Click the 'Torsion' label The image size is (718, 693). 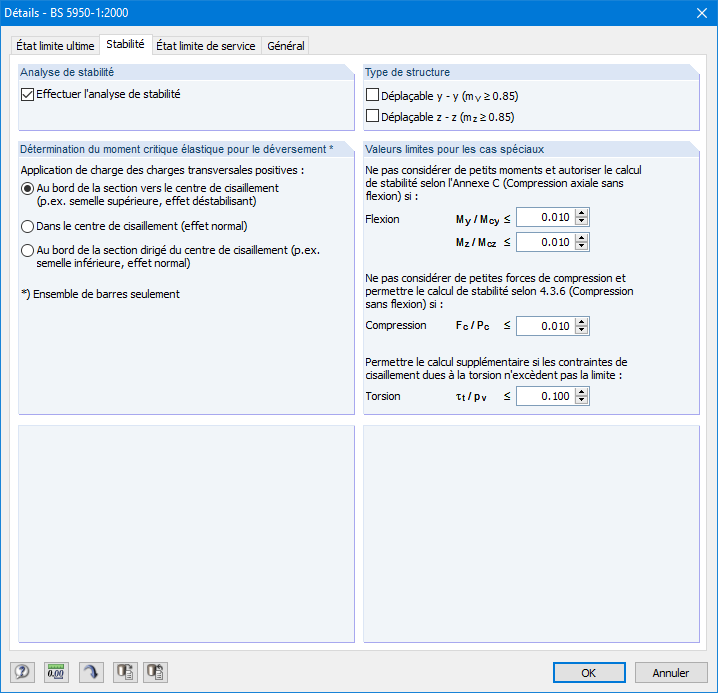383,396
